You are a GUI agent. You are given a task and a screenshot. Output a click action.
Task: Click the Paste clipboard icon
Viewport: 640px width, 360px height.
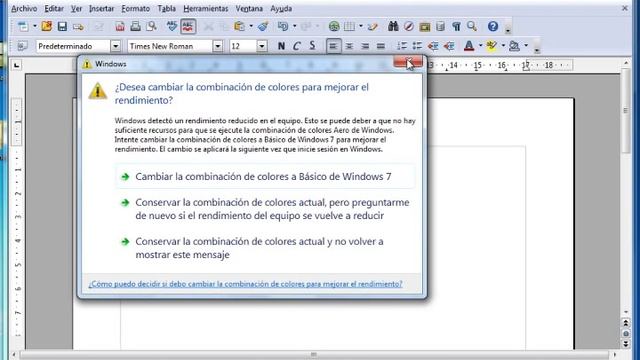click(240, 27)
